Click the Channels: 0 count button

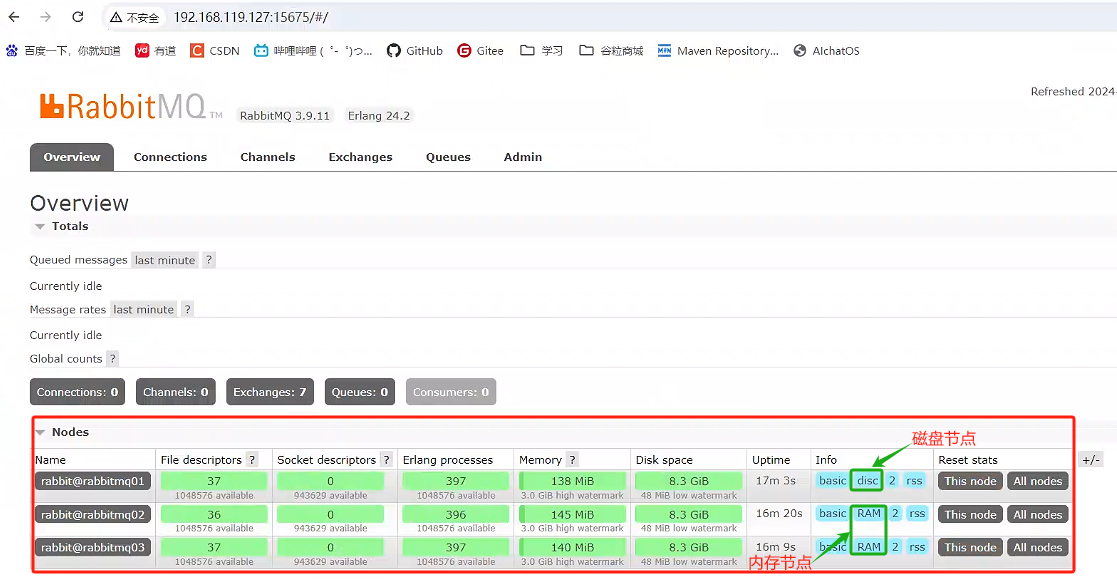pos(176,392)
